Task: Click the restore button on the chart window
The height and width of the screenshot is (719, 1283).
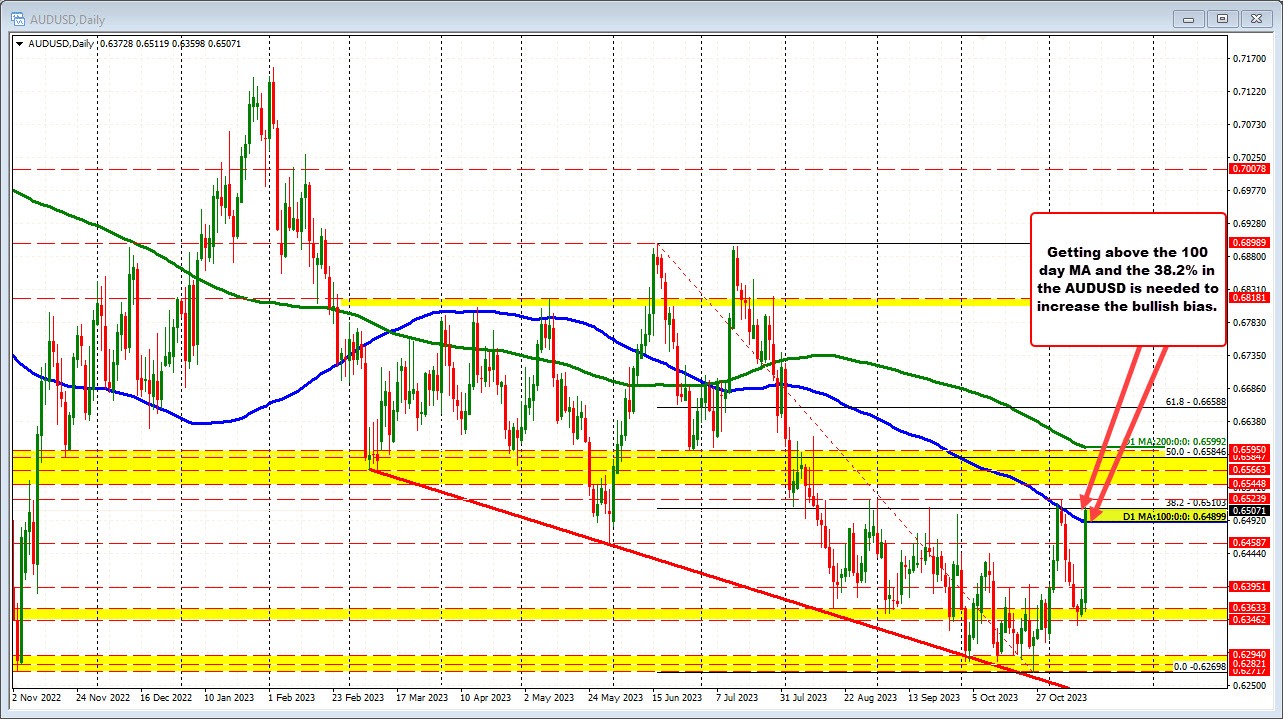Action: click(1222, 18)
